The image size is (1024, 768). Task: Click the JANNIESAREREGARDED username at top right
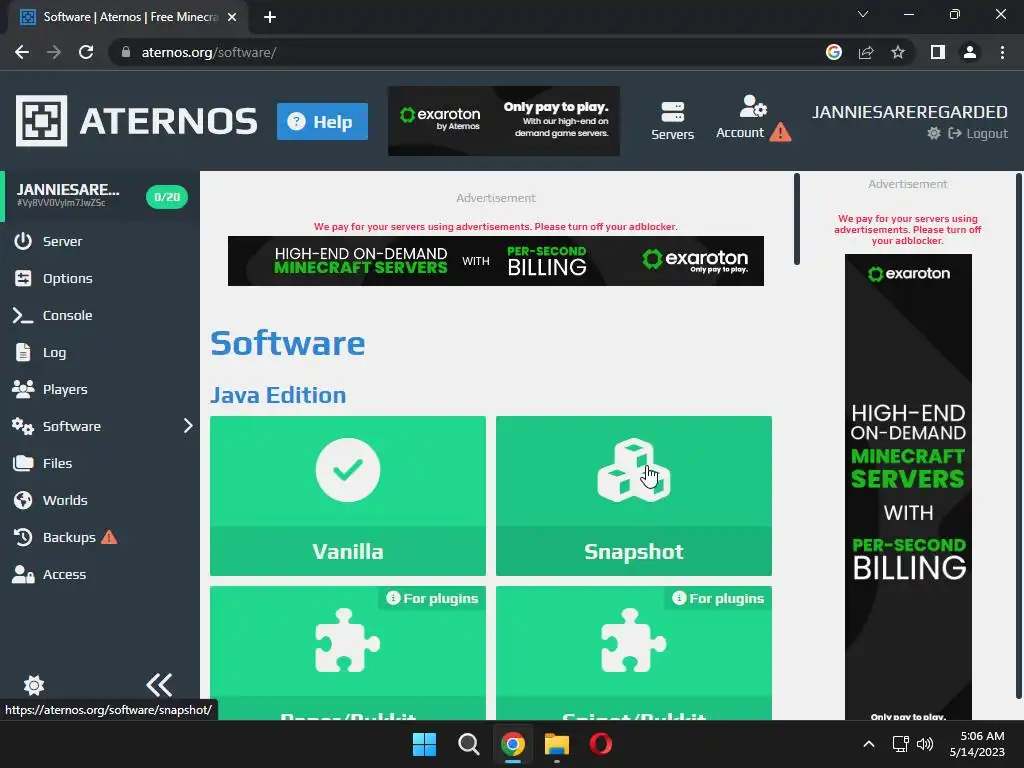(909, 112)
